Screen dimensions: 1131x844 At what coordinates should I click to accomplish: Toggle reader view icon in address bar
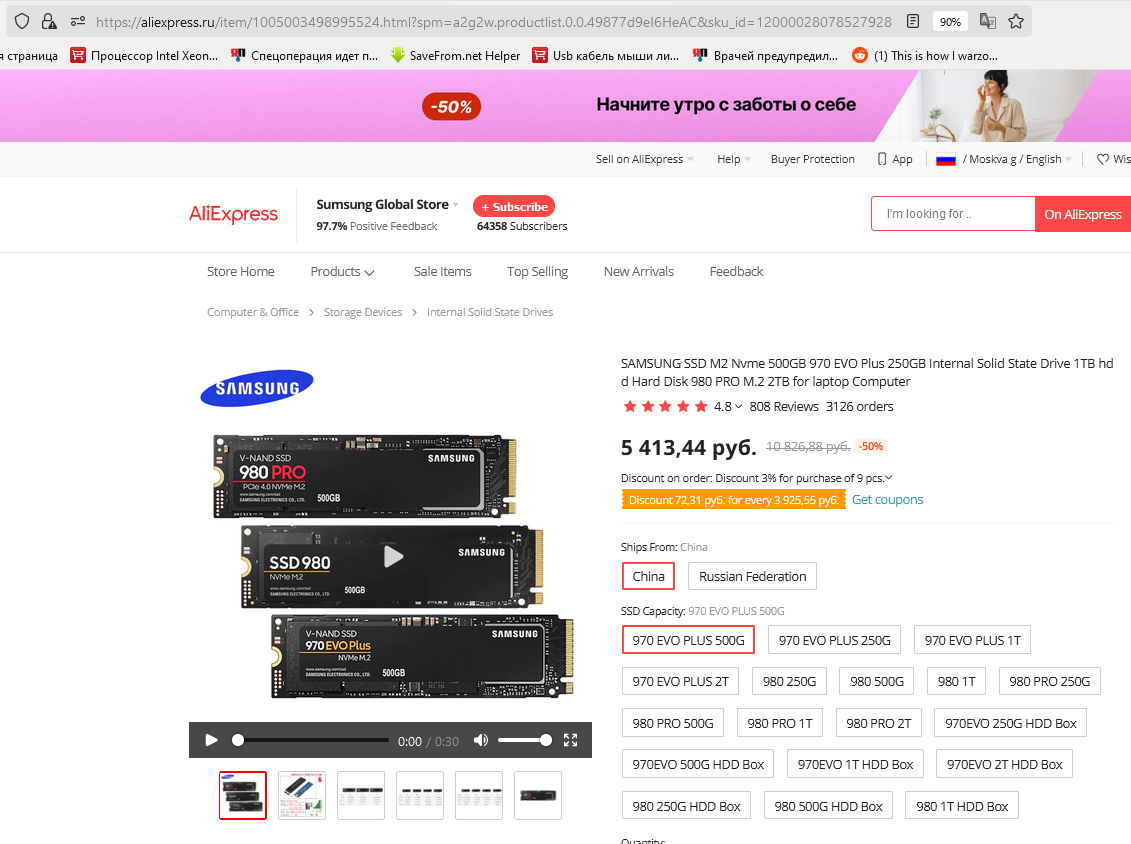coord(913,22)
